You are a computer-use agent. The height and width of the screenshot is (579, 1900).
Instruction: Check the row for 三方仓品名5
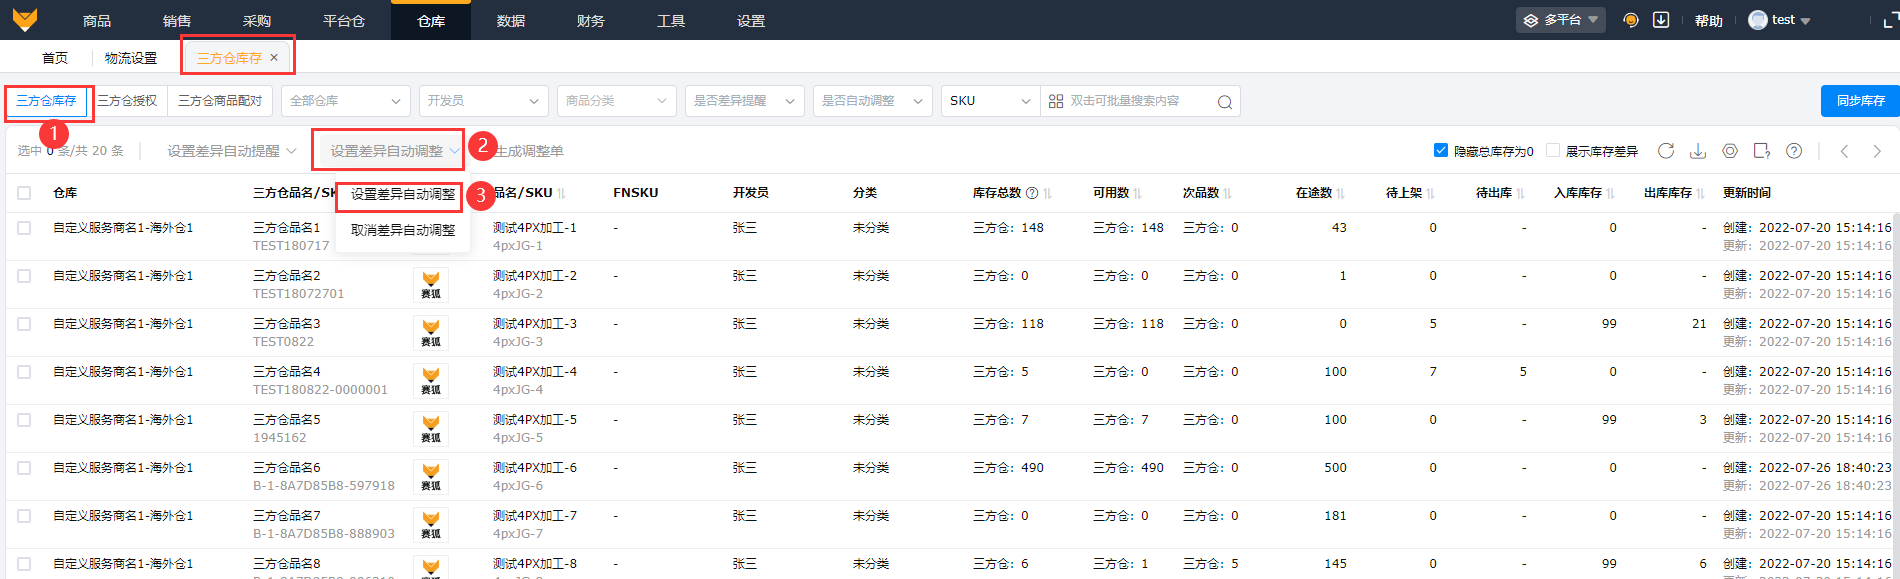pyautogui.click(x=24, y=420)
